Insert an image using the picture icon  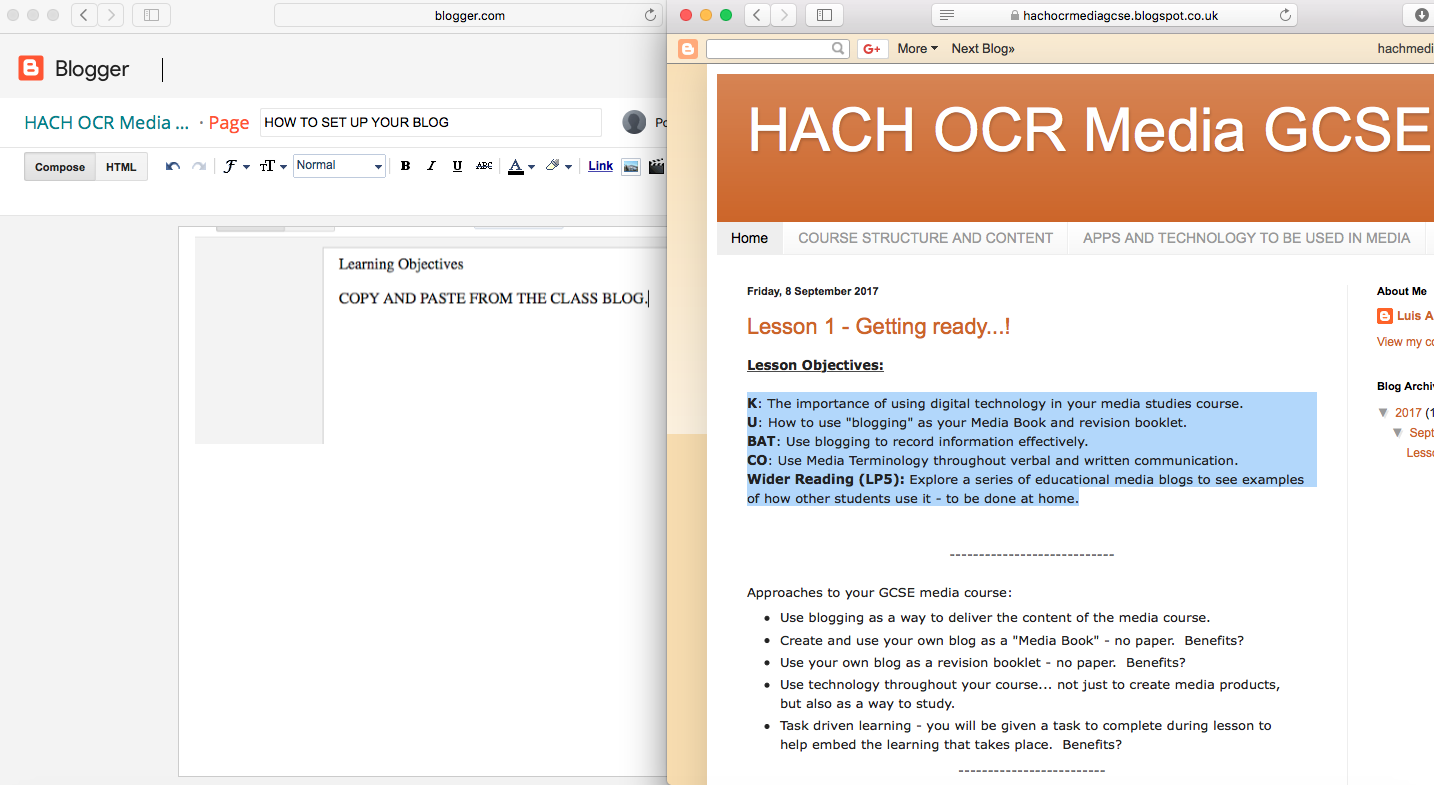pos(631,166)
